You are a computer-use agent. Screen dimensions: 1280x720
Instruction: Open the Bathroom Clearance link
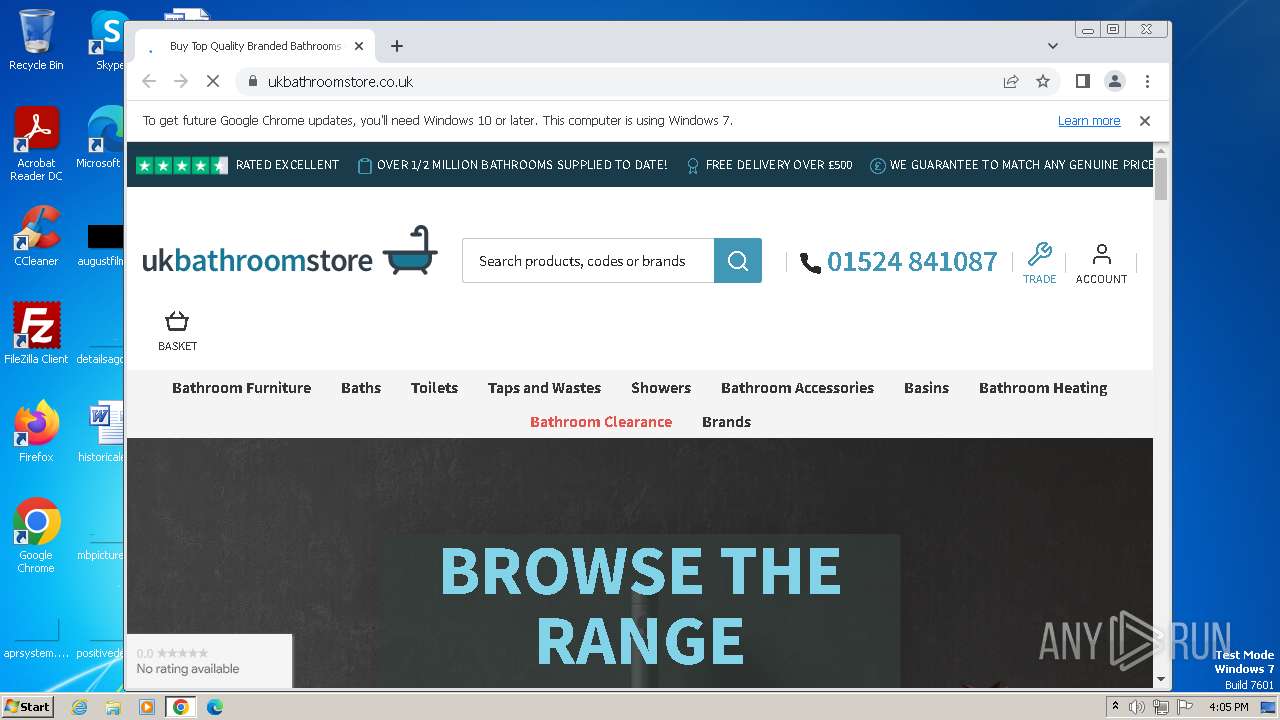(x=601, y=422)
